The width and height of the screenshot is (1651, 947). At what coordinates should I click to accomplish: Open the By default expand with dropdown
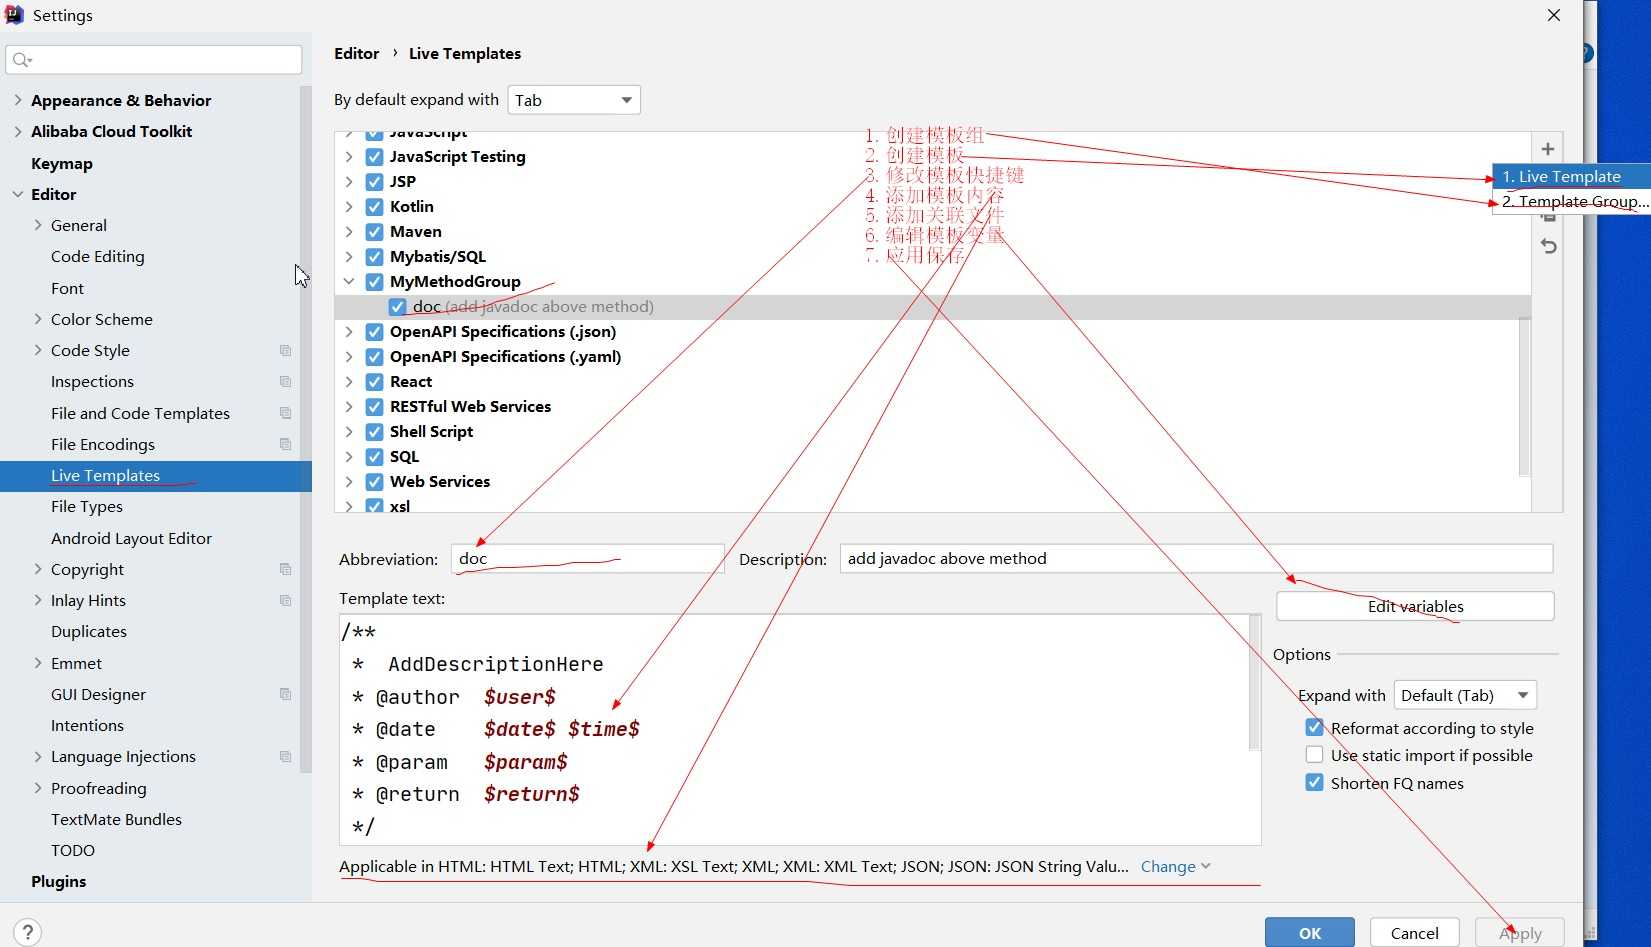pyautogui.click(x=574, y=100)
